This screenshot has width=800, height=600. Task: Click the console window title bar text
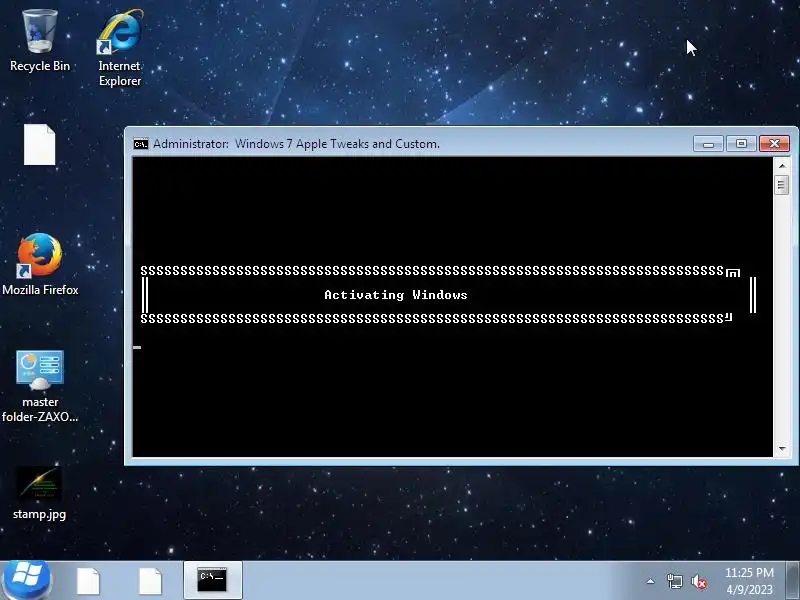click(x=296, y=144)
